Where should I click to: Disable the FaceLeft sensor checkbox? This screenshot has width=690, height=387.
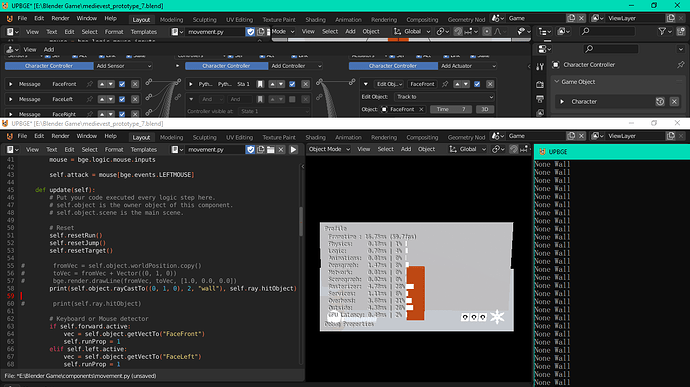pos(122,100)
